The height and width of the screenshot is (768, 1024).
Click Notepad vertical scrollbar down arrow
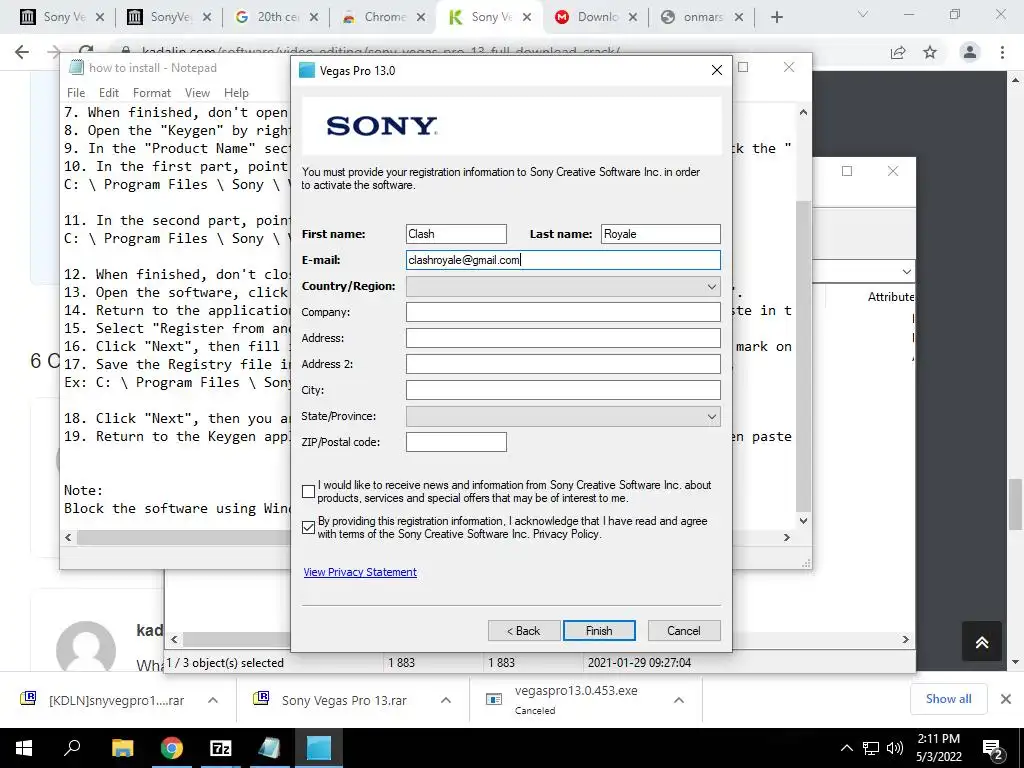[803, 520]
